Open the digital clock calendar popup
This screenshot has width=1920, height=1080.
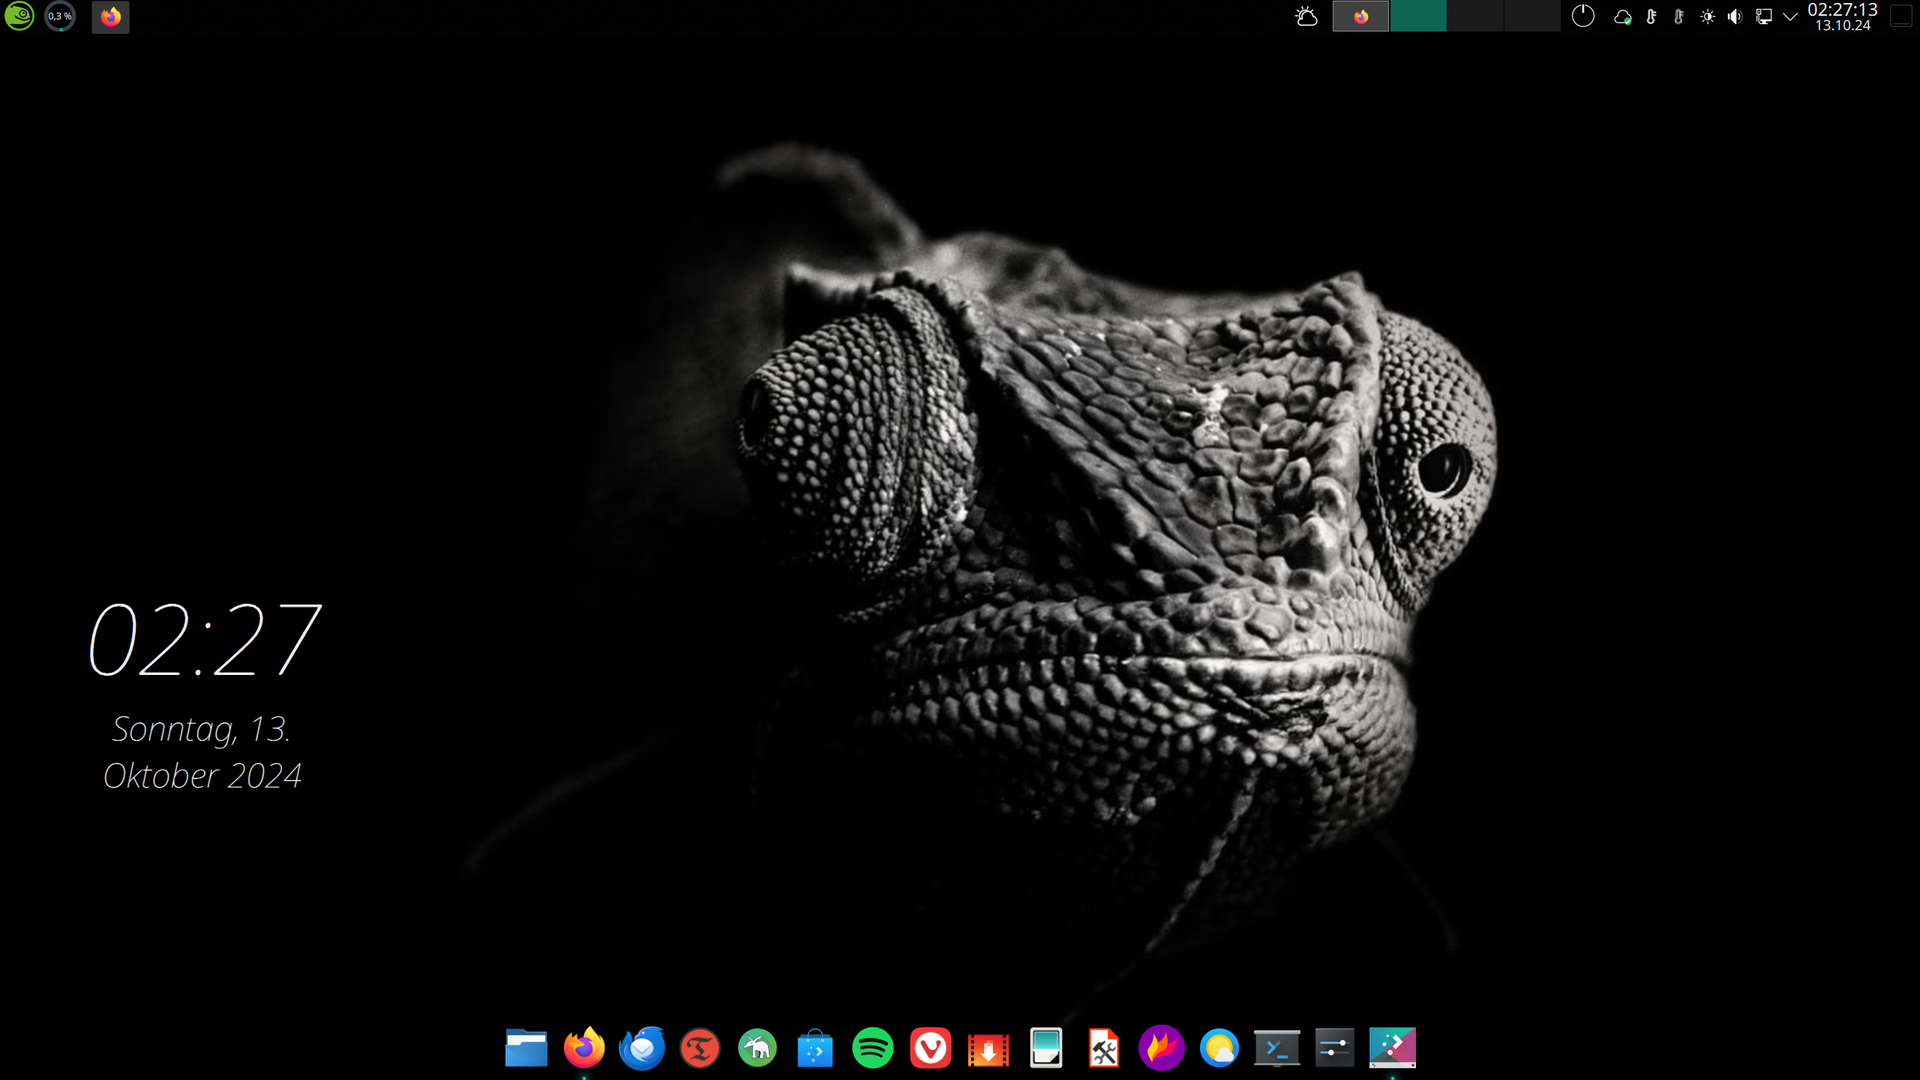(1842, 16)
